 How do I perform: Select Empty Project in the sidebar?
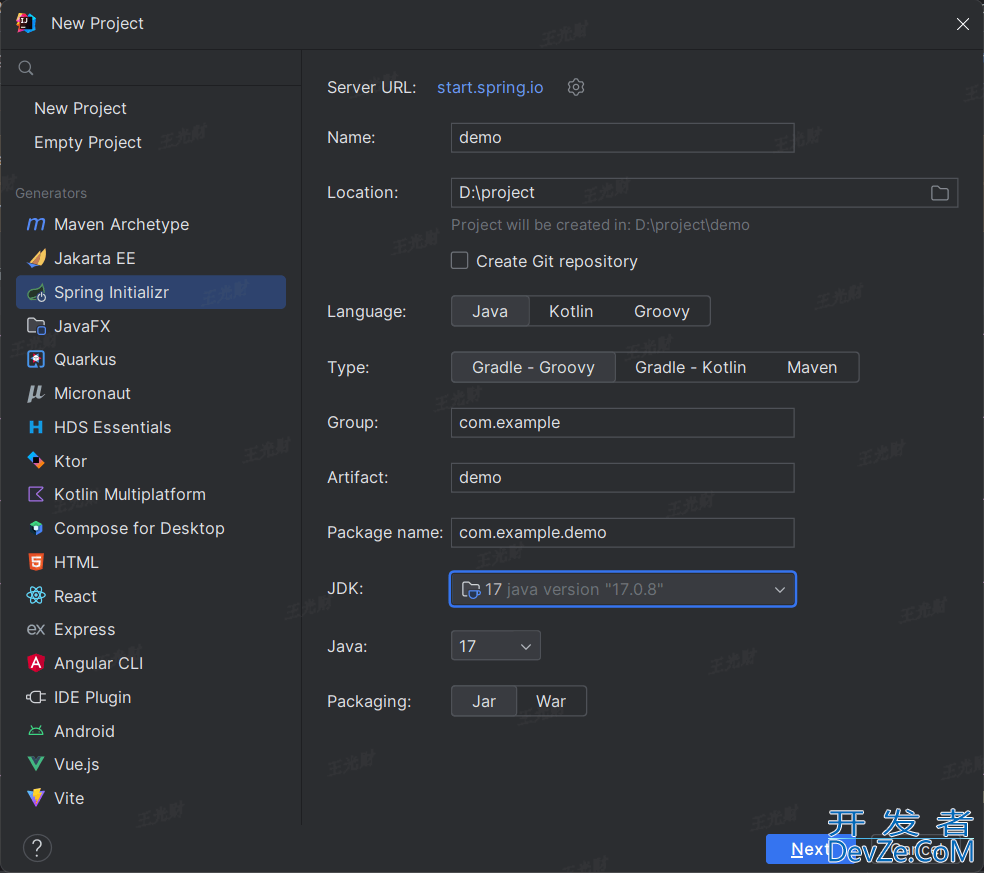(88, 142)
